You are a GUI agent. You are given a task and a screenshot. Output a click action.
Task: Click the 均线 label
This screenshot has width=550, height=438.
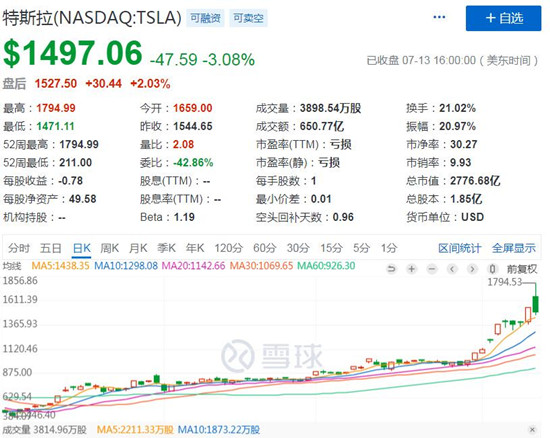(12, 266)
